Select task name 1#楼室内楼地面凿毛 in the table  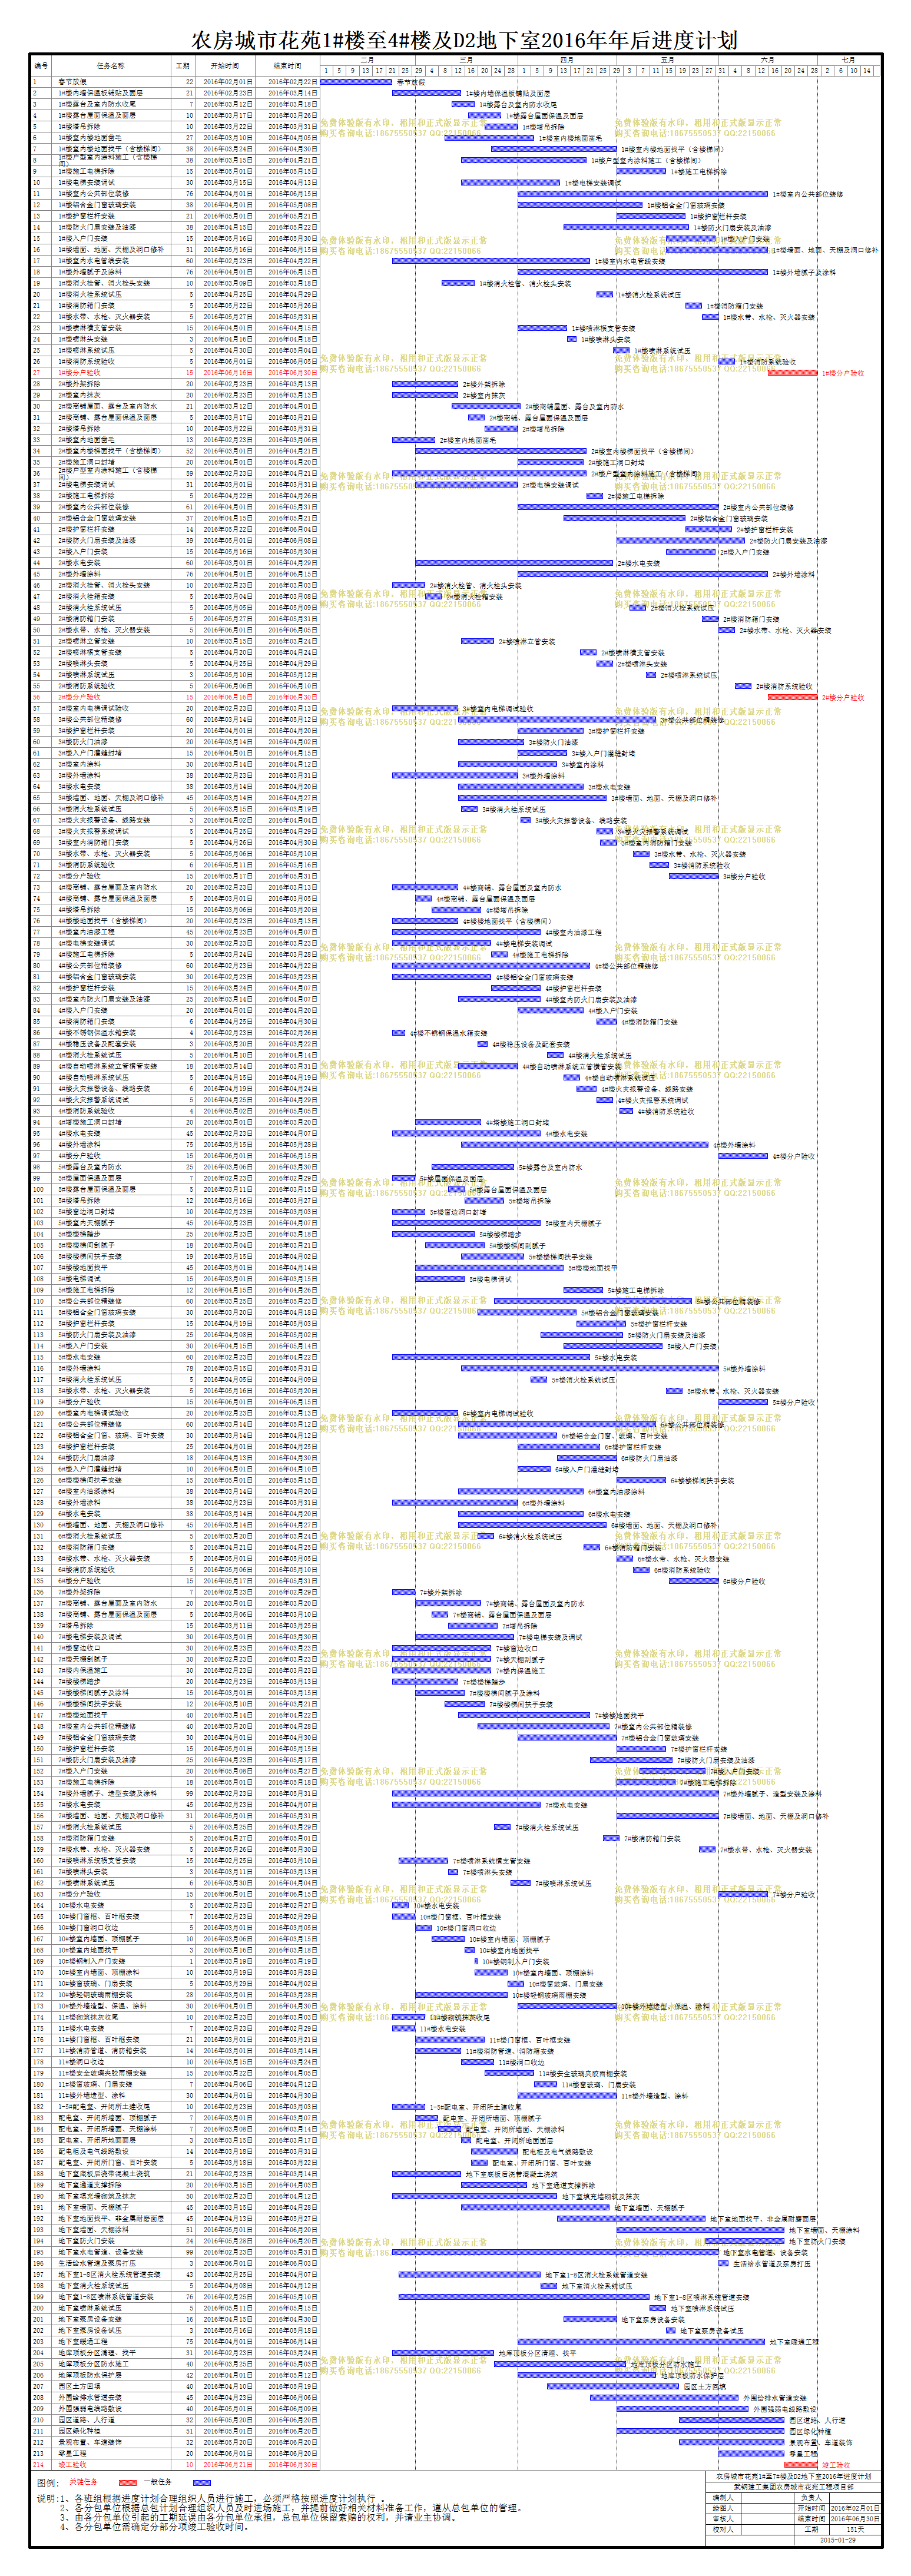(91, 139)
